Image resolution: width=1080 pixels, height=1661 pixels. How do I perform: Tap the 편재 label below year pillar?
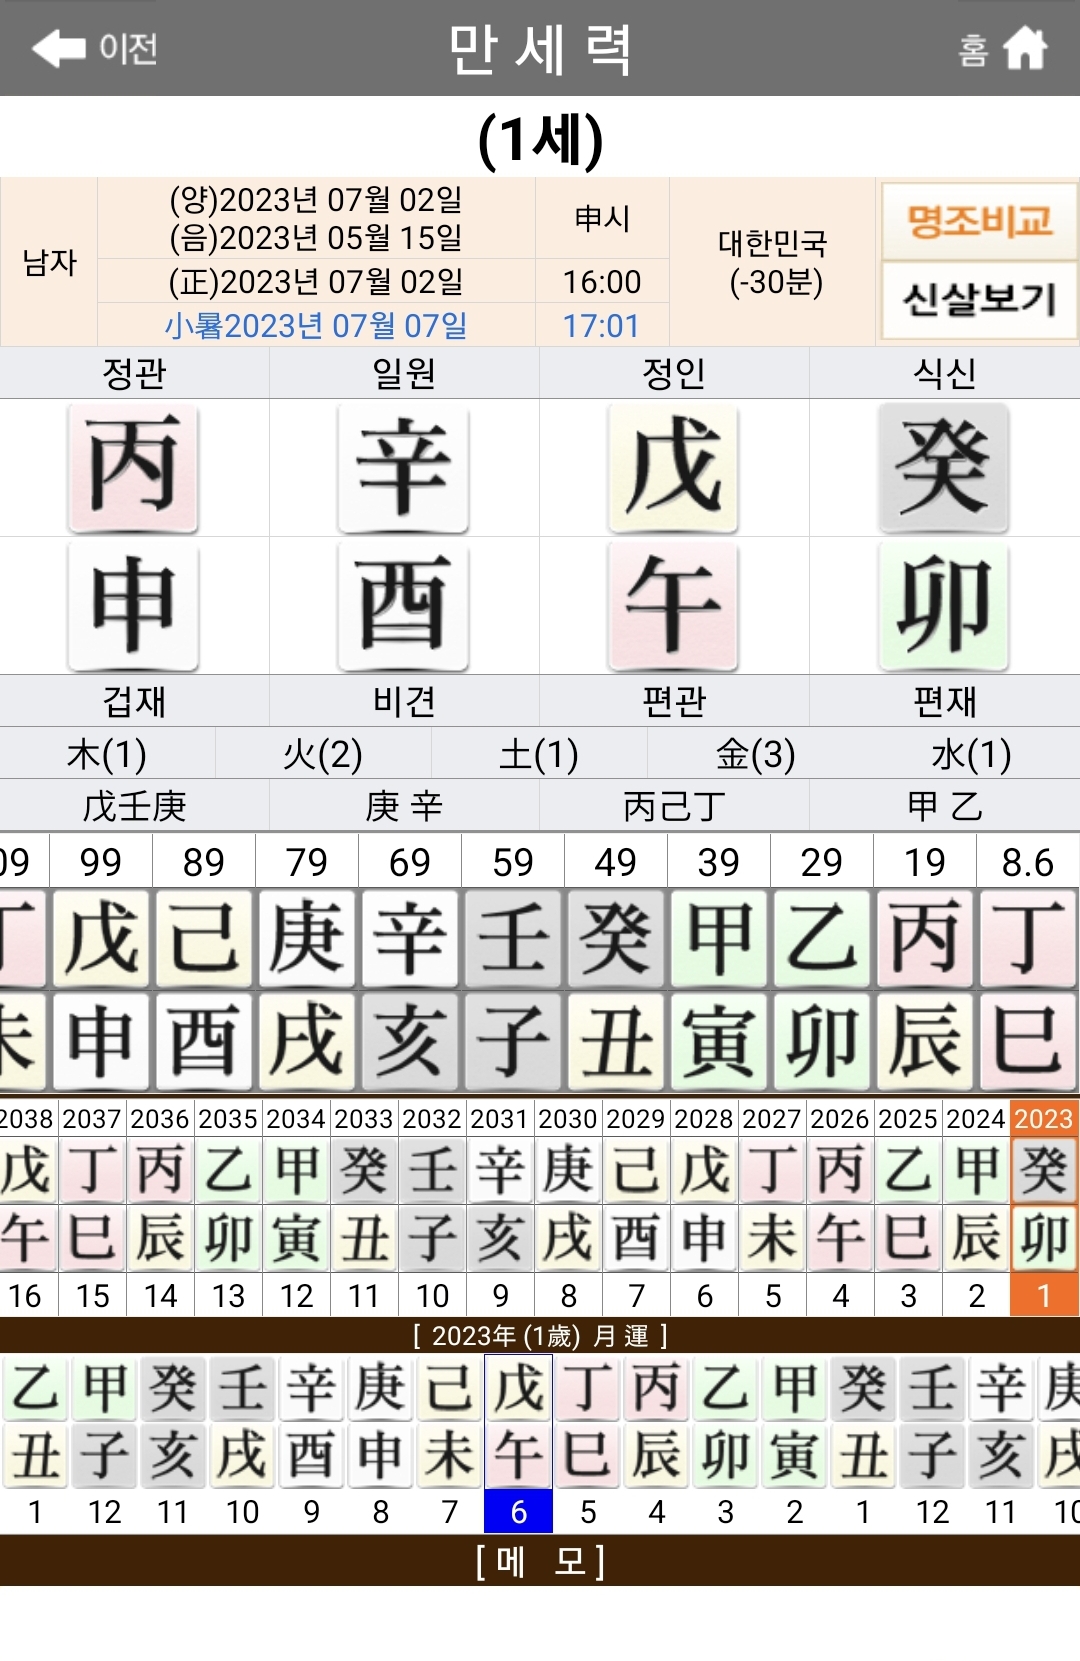[x=944, y=701]
